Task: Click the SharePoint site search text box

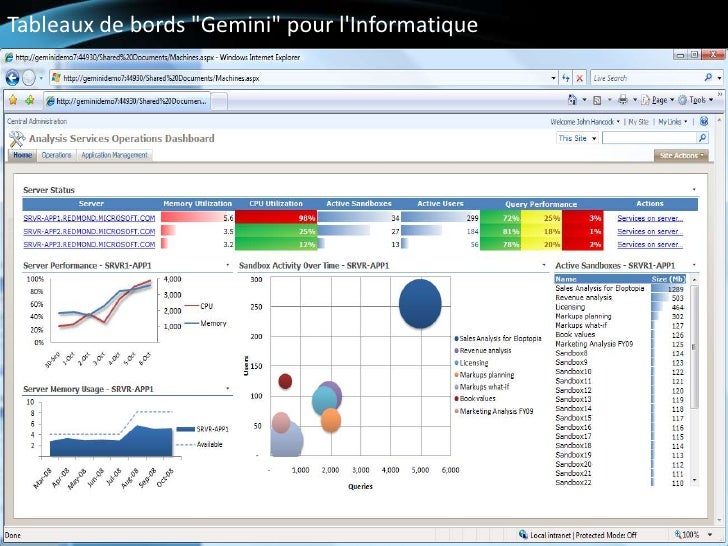Action: click(x=649, y=137)
